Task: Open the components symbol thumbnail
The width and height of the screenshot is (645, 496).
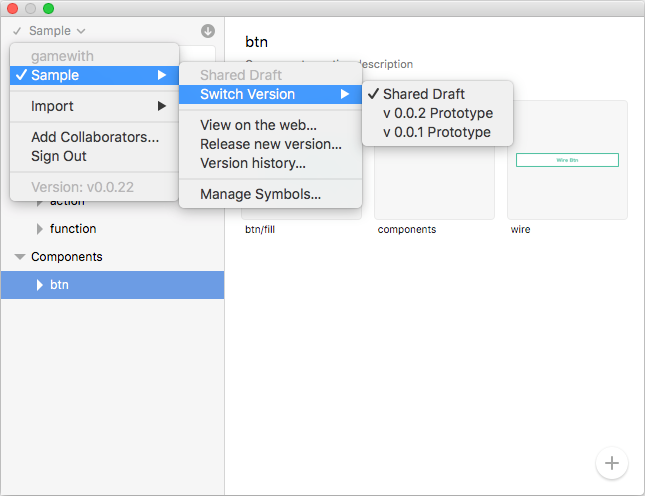Action: pos(434,181)
